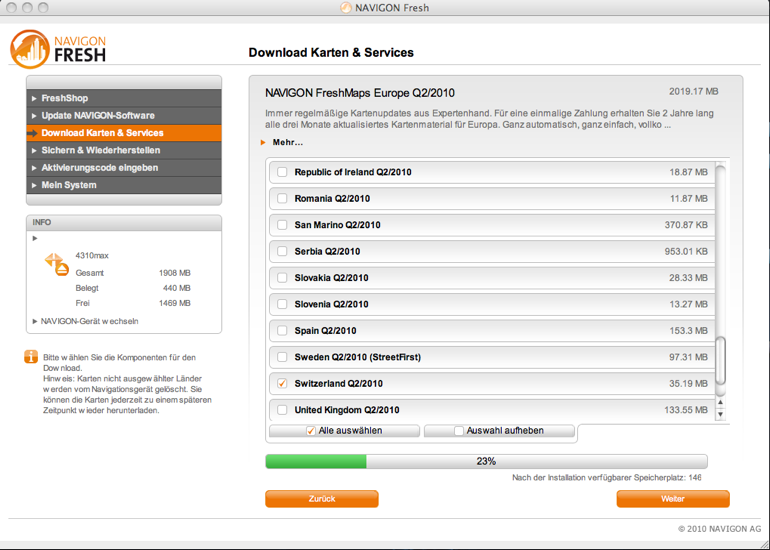Click the NAVIGON Fresh logo
Image resolution: width=770 pixels, height=550 pixels.
[x=58, y=49]
